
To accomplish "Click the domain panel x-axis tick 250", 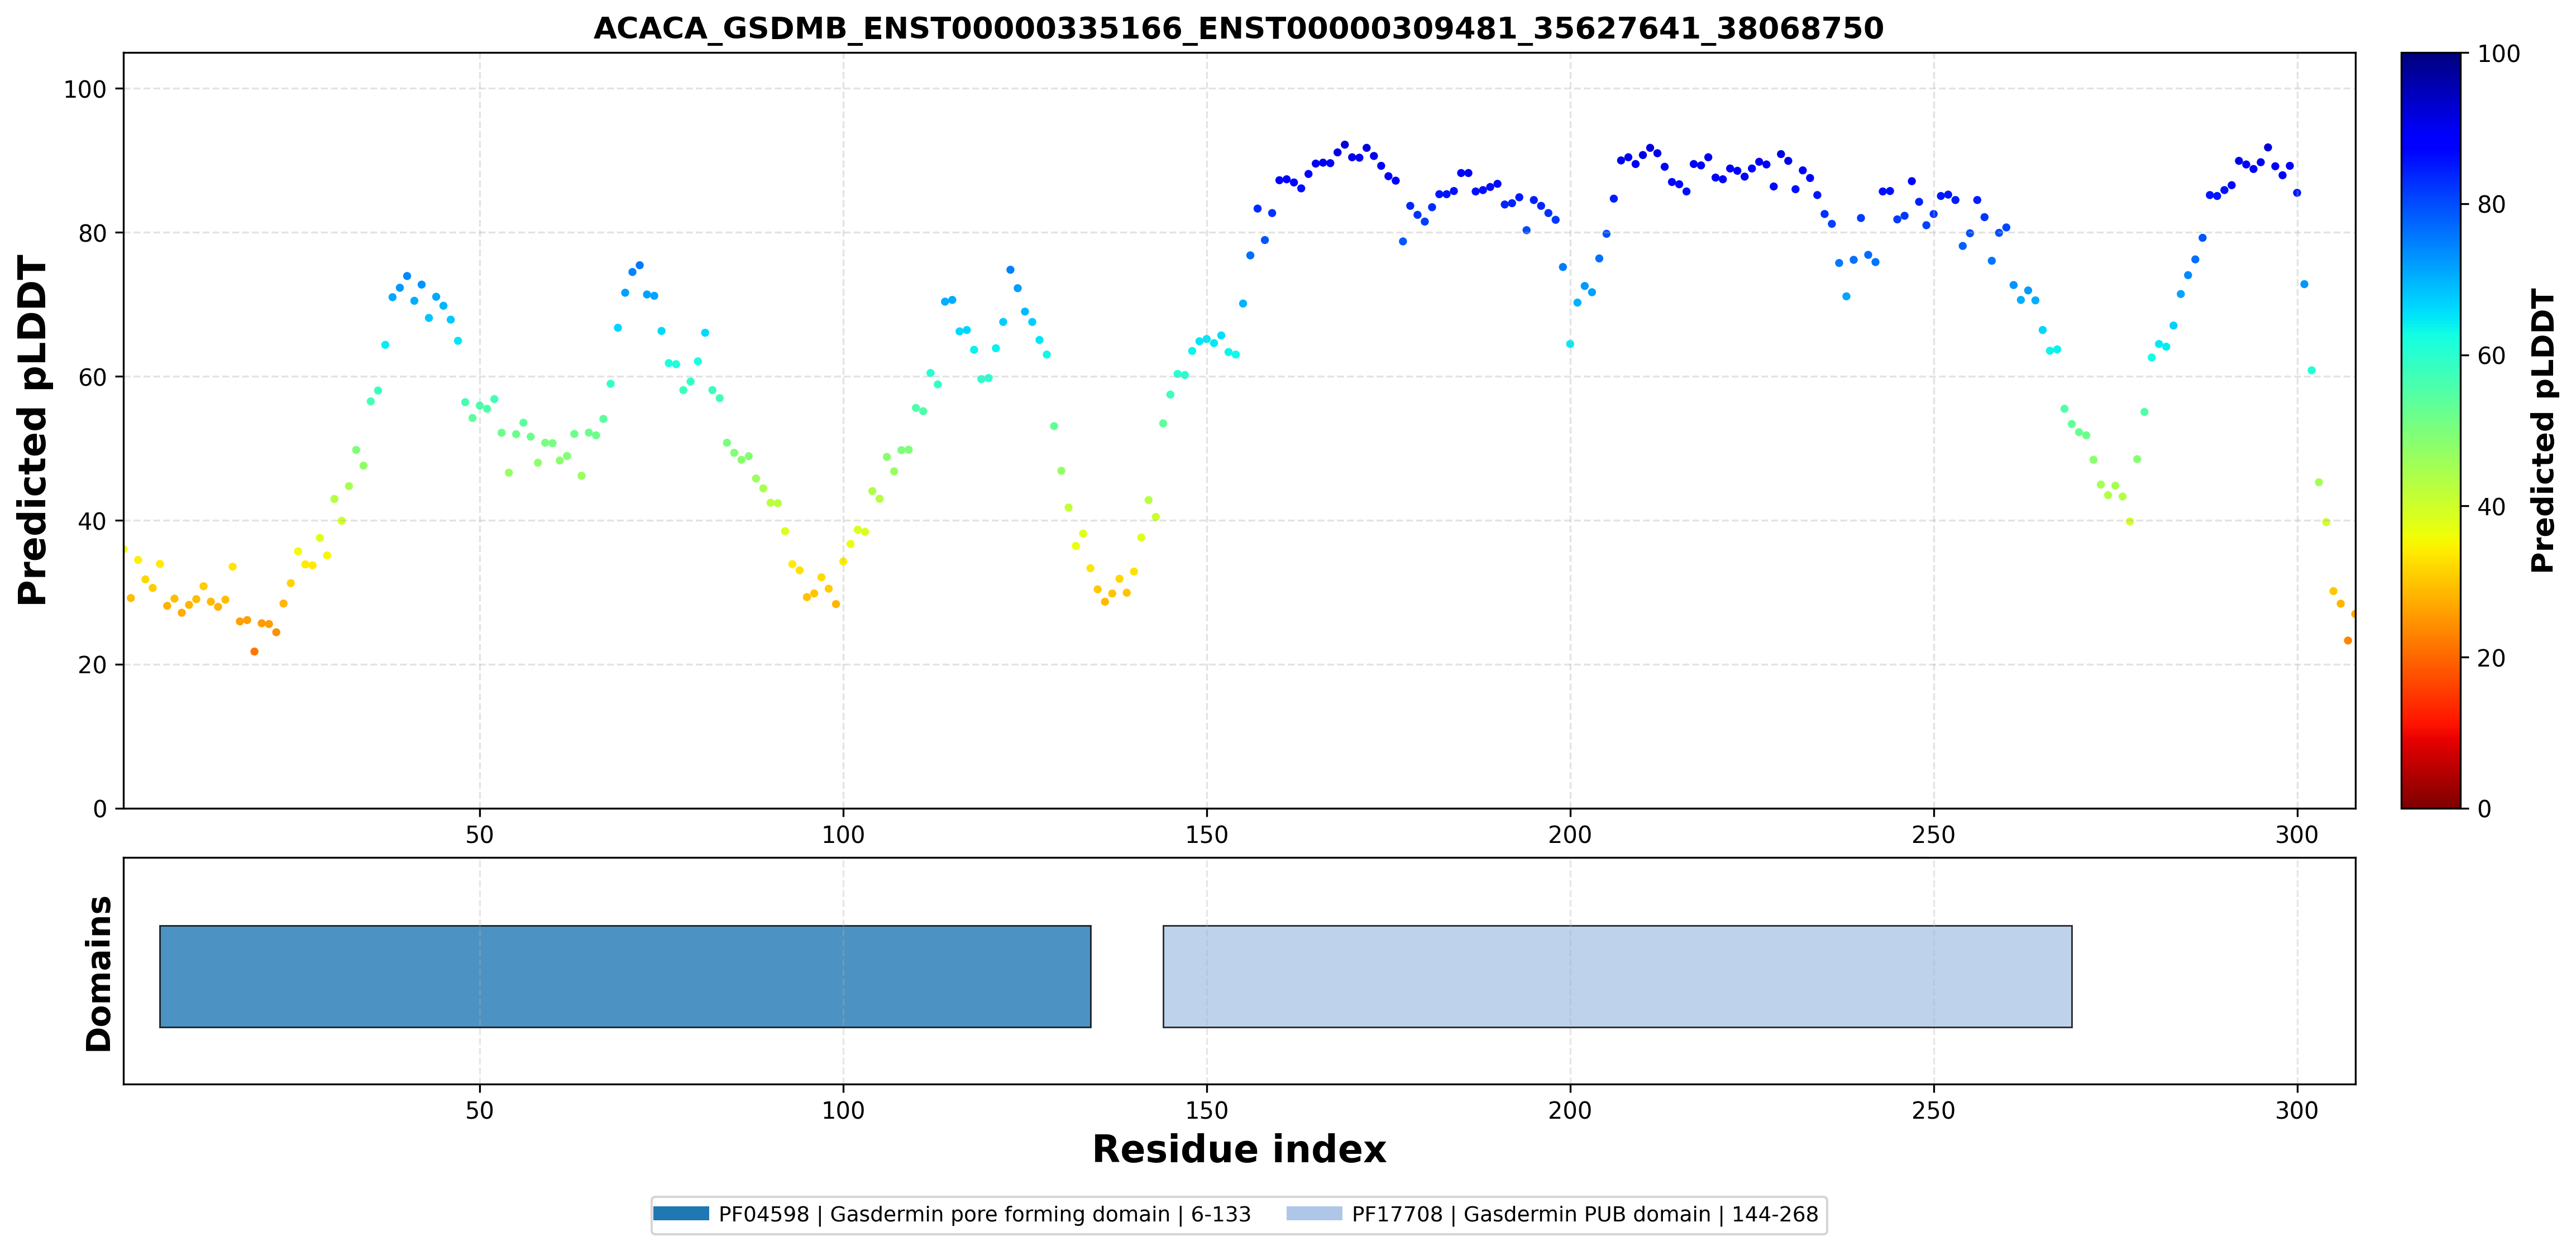I will pos(1933,1110).
